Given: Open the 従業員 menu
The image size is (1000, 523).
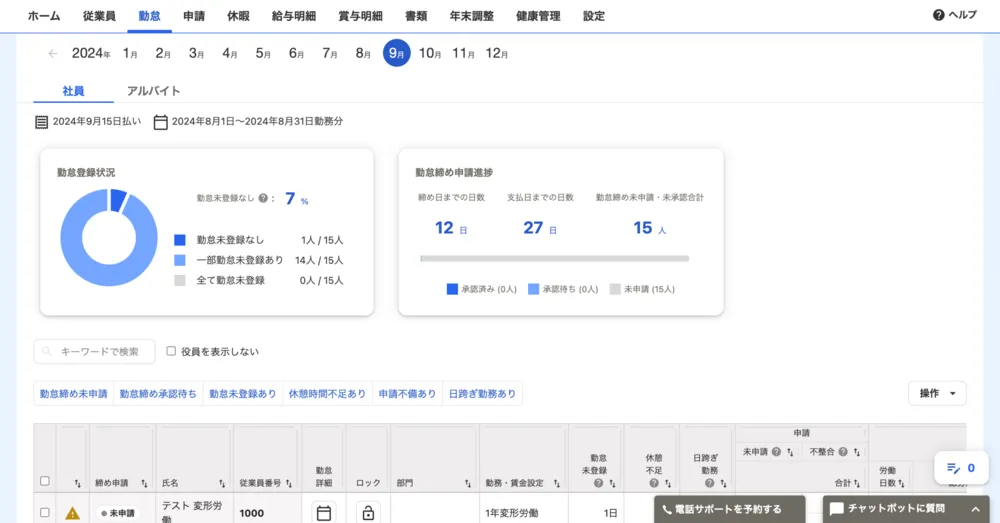Looking at the screenshot, I should click(99, 16).
